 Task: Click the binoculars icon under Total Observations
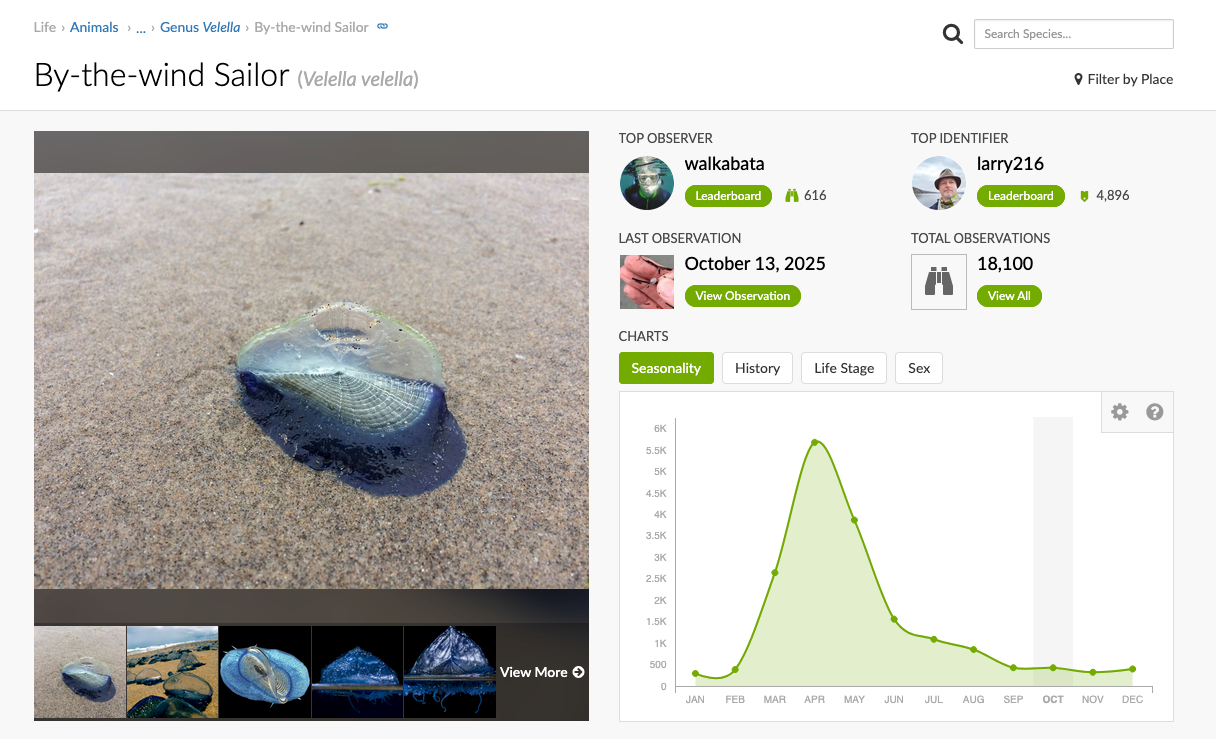tap(938, 282)
